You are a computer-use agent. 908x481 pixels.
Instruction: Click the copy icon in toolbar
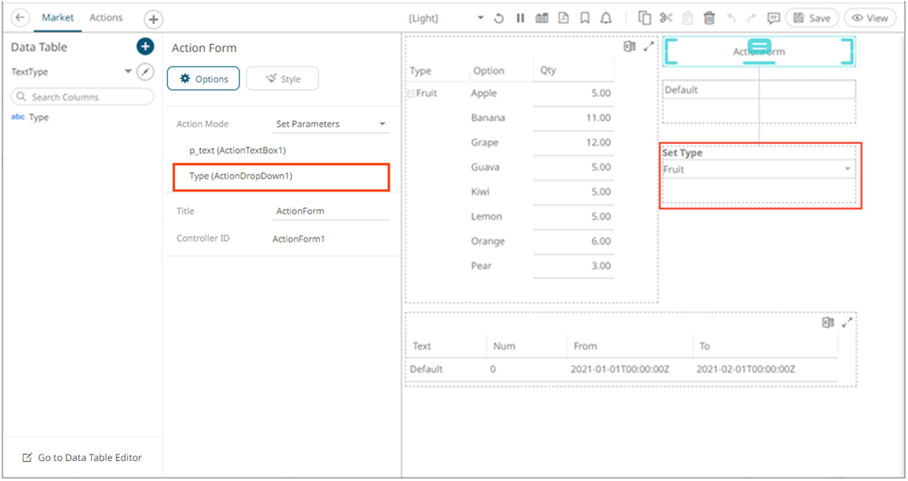point(644,18)
